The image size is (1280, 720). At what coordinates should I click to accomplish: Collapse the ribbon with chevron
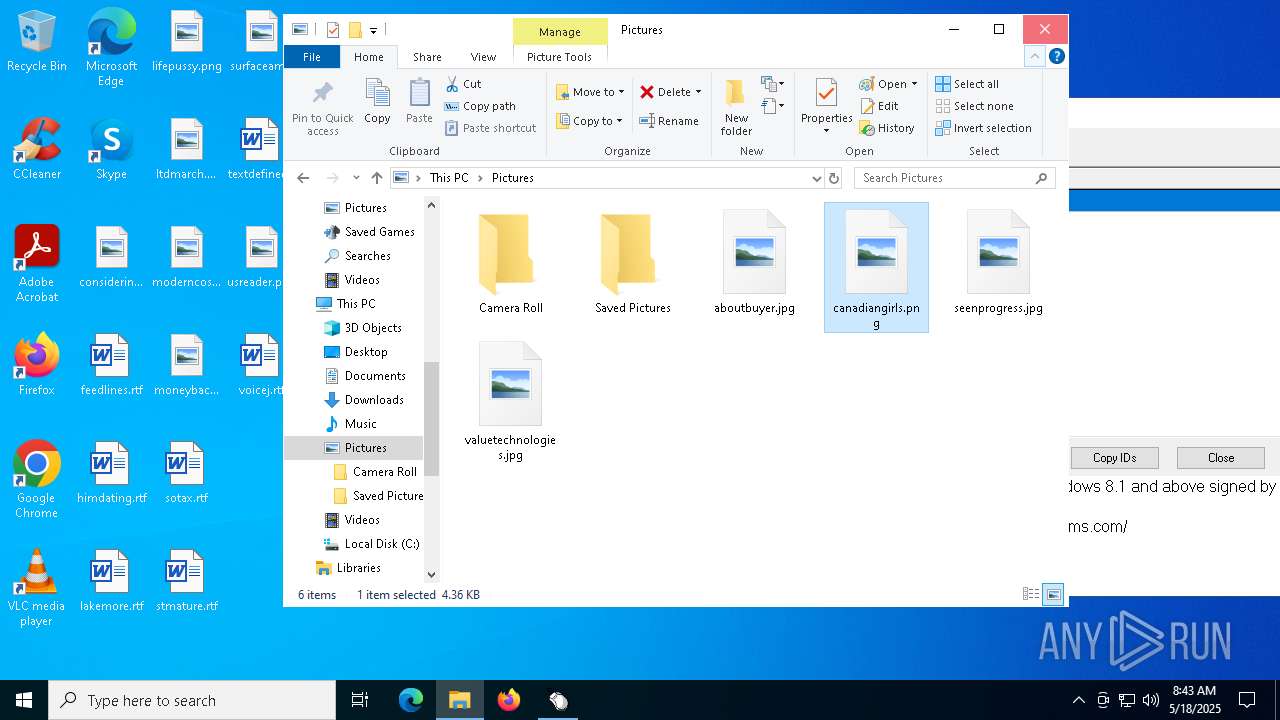click(1034, 57)
